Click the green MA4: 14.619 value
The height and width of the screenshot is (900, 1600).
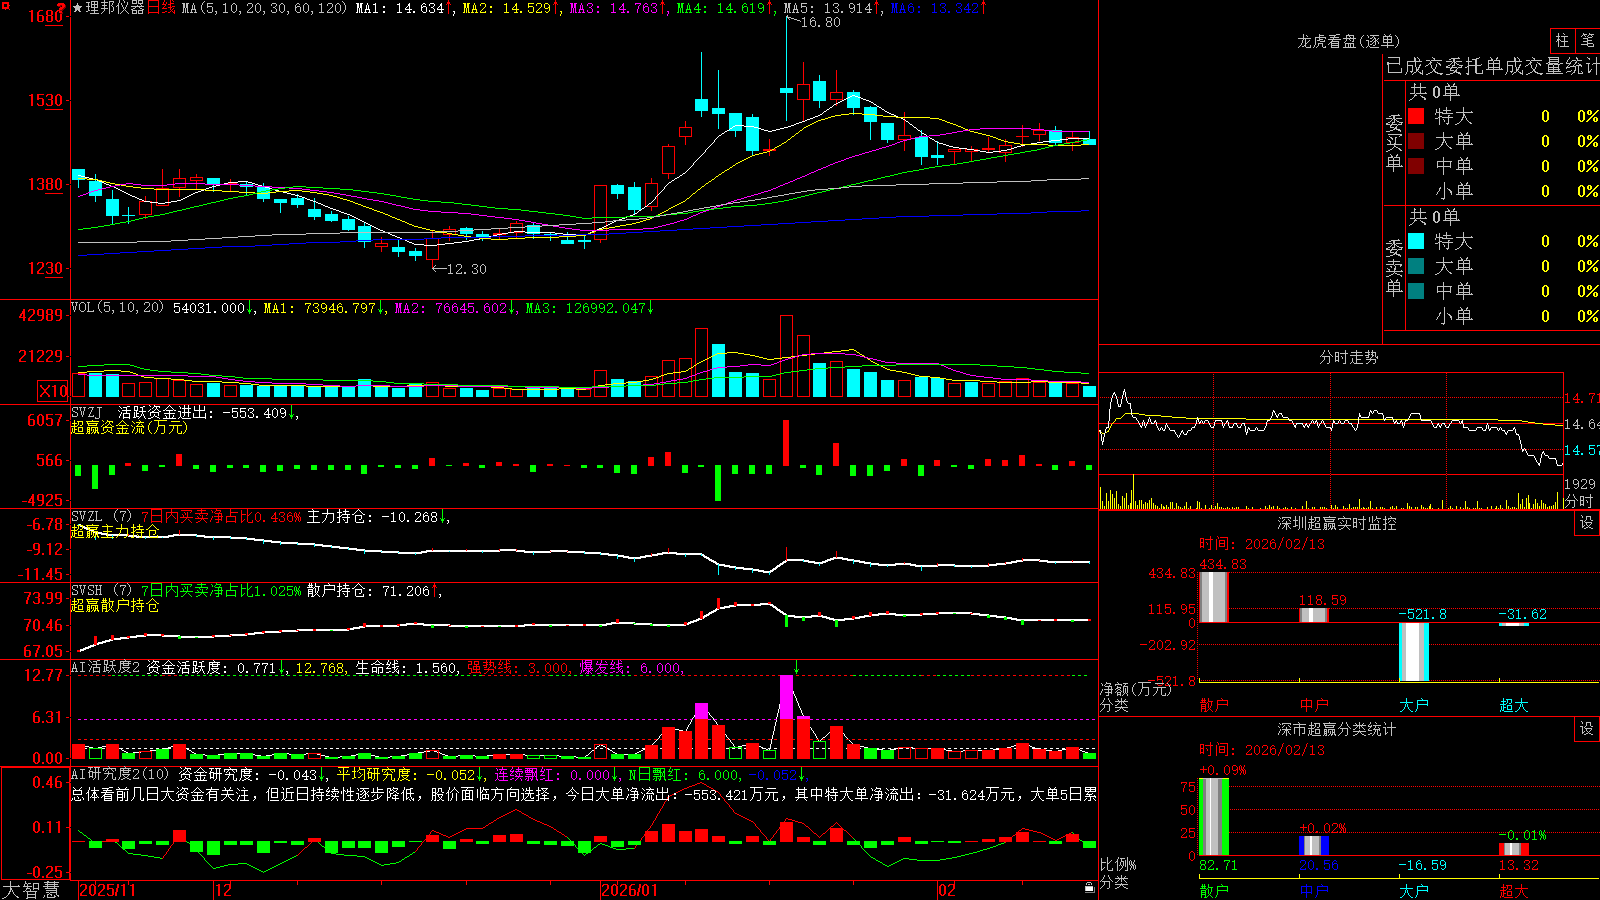click(x=720, y=8)
